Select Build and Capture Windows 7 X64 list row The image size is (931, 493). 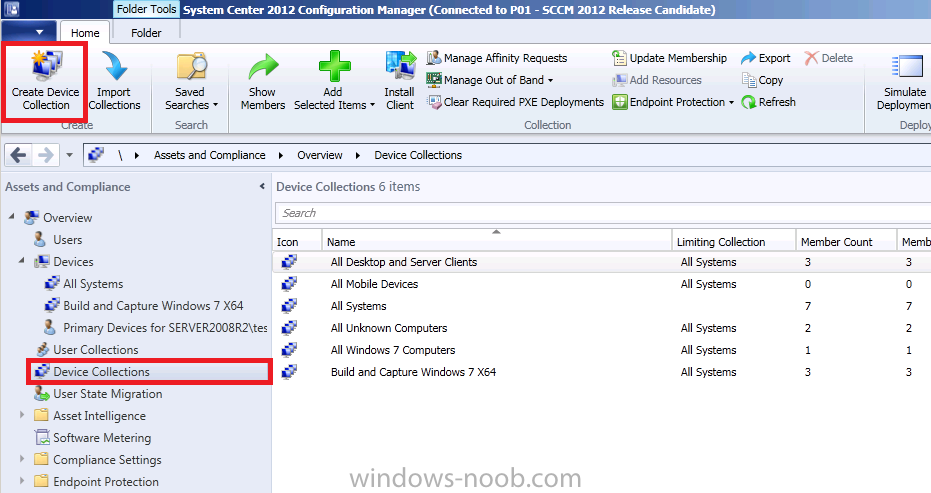602,372
